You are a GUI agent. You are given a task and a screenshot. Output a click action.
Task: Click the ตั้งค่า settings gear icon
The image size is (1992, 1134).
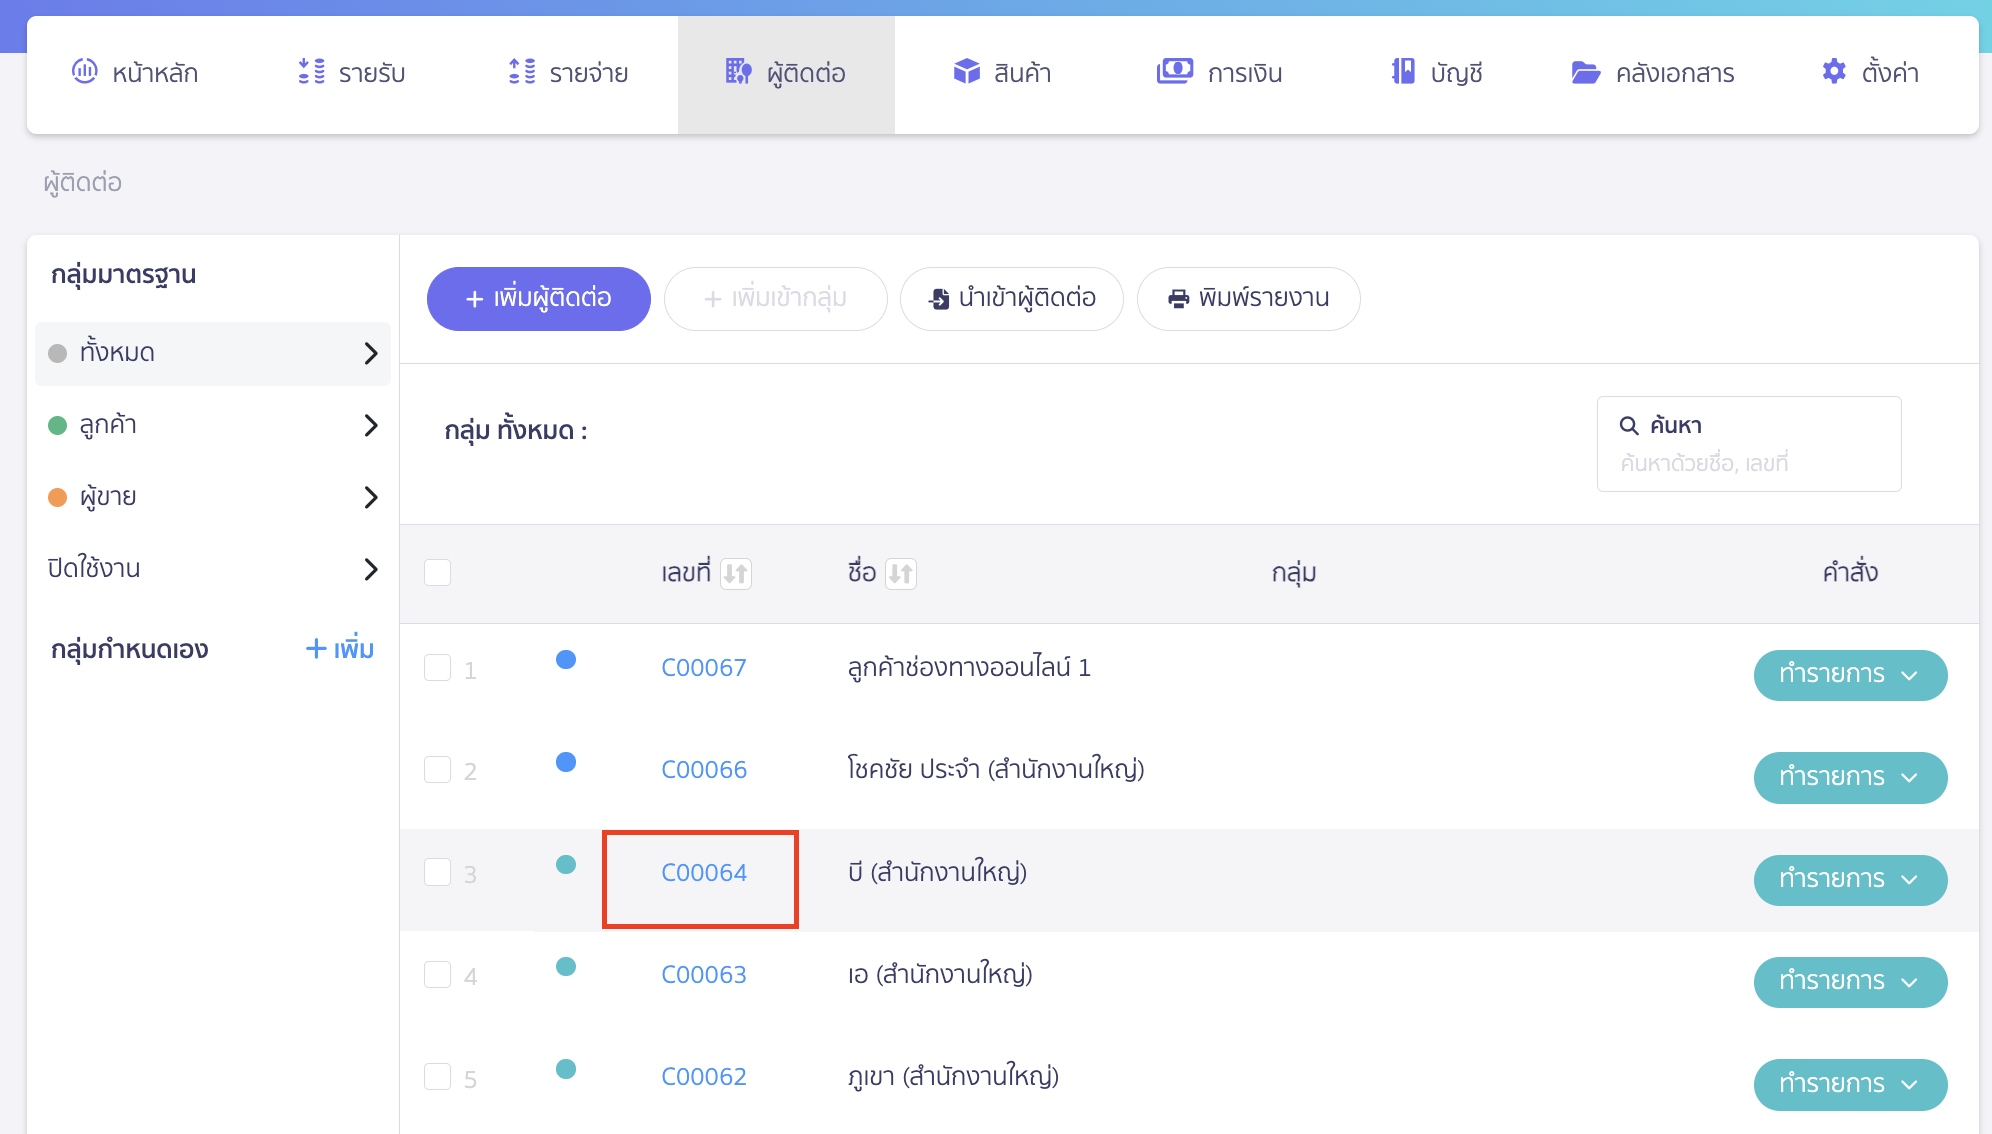pyautogui.click(x=1834, y=71)
